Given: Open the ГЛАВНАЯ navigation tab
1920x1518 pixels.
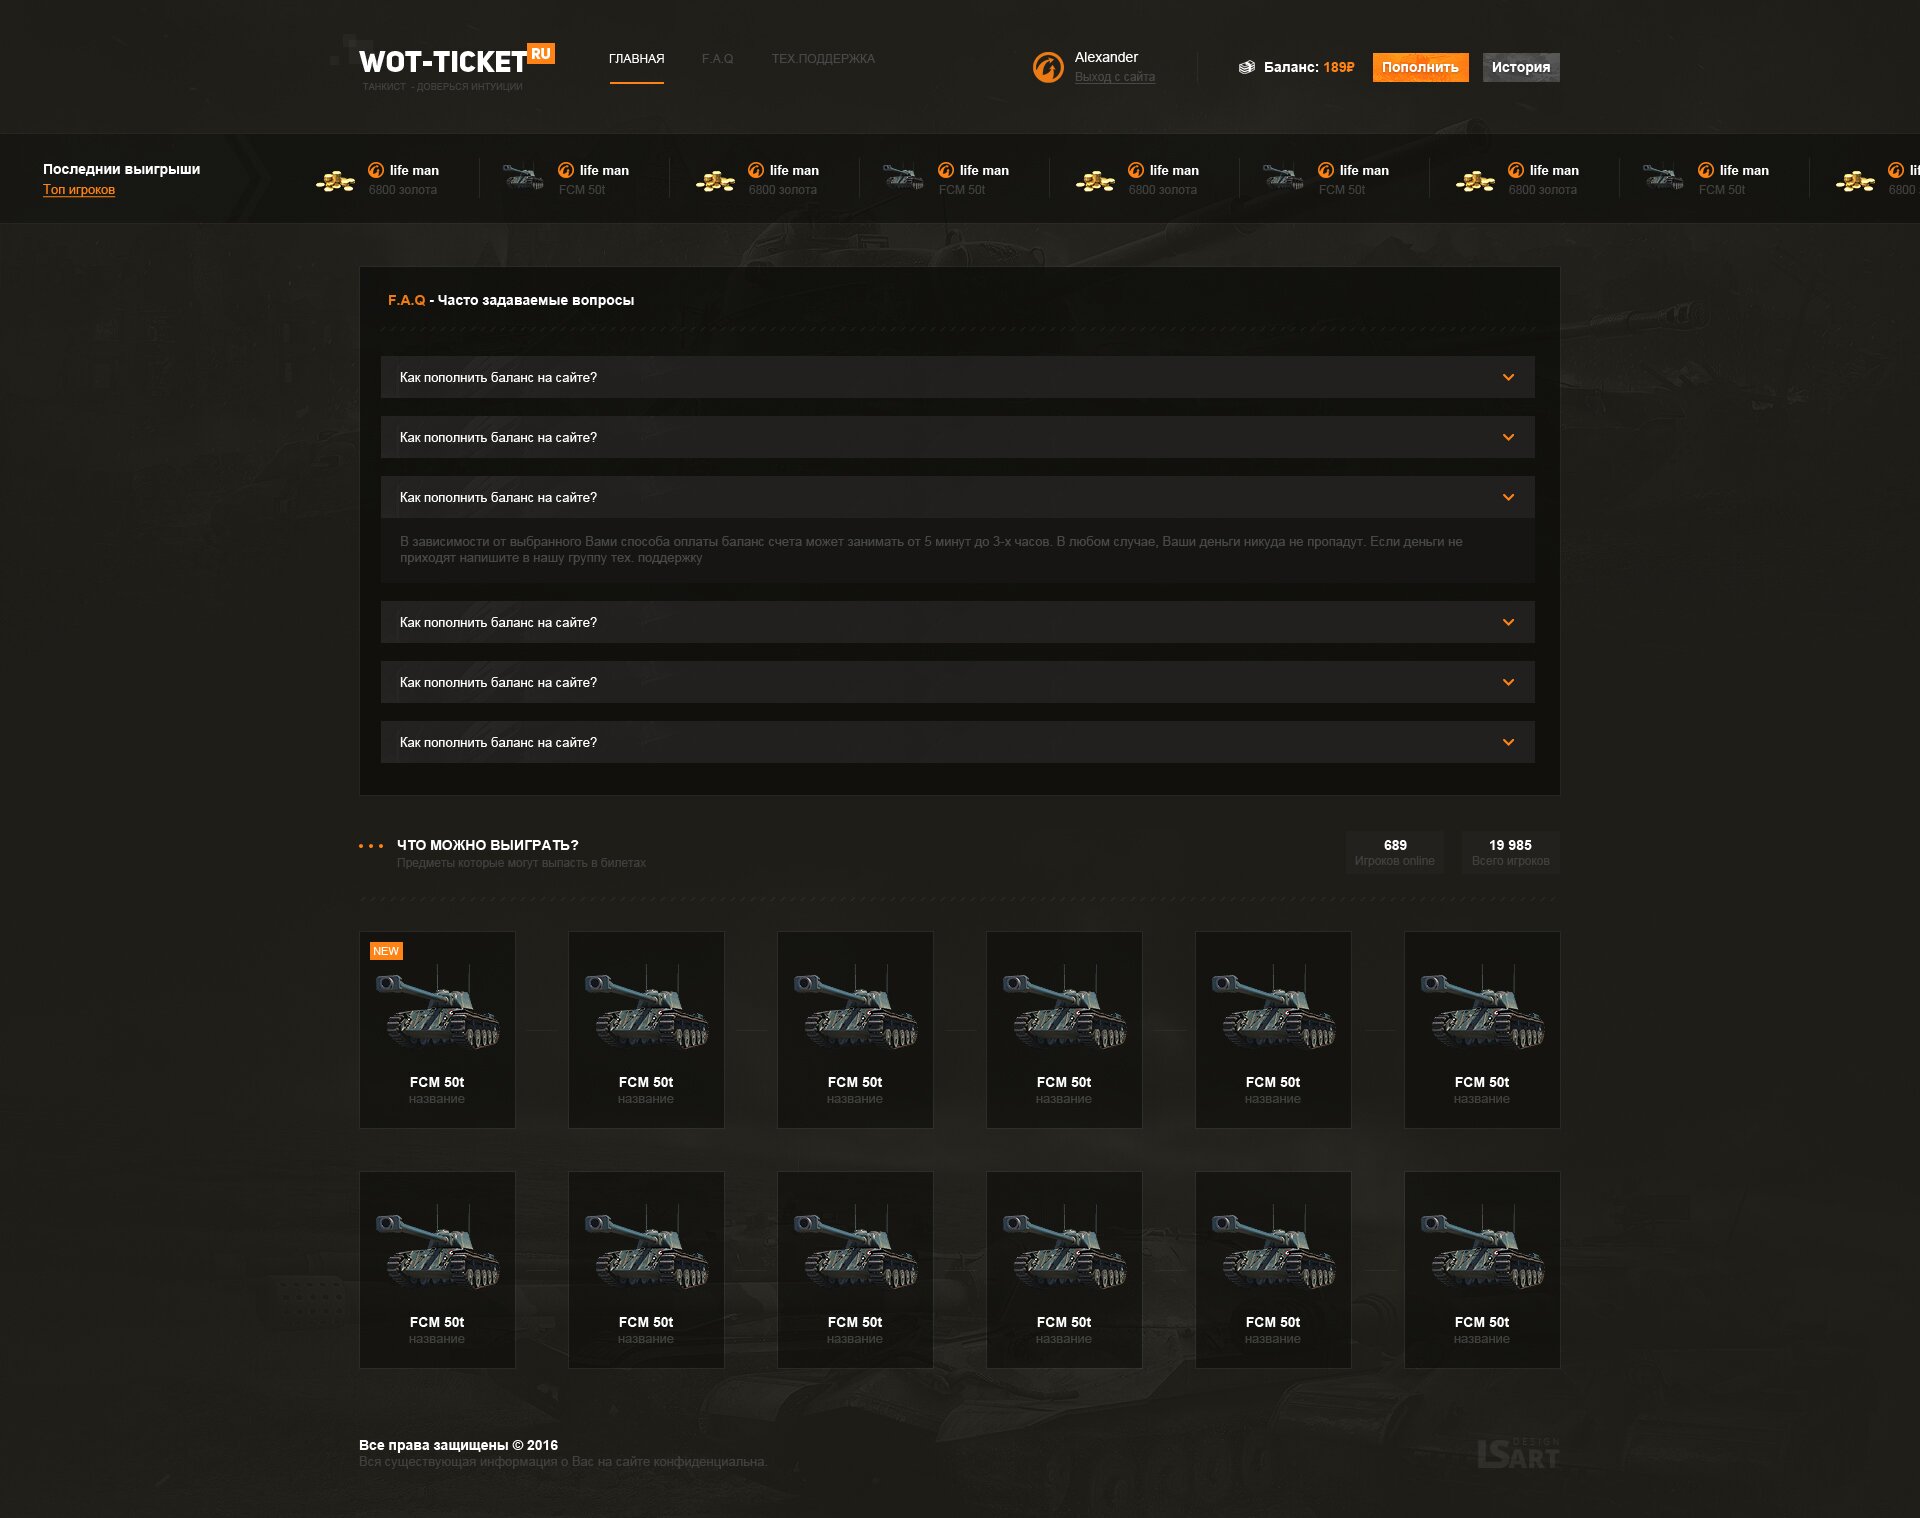Looking at the screenshot, I should pos(636,59).
